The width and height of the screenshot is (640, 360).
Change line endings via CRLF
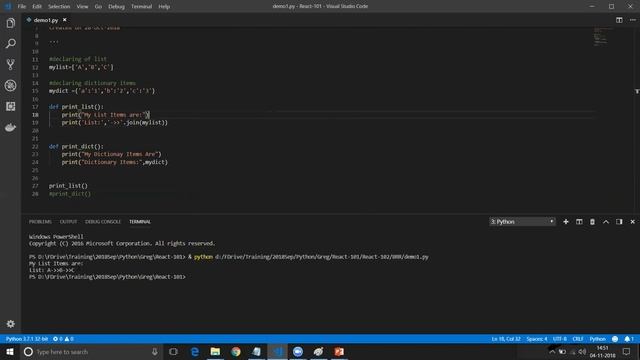pyautogui.click(x=578, y=339)
